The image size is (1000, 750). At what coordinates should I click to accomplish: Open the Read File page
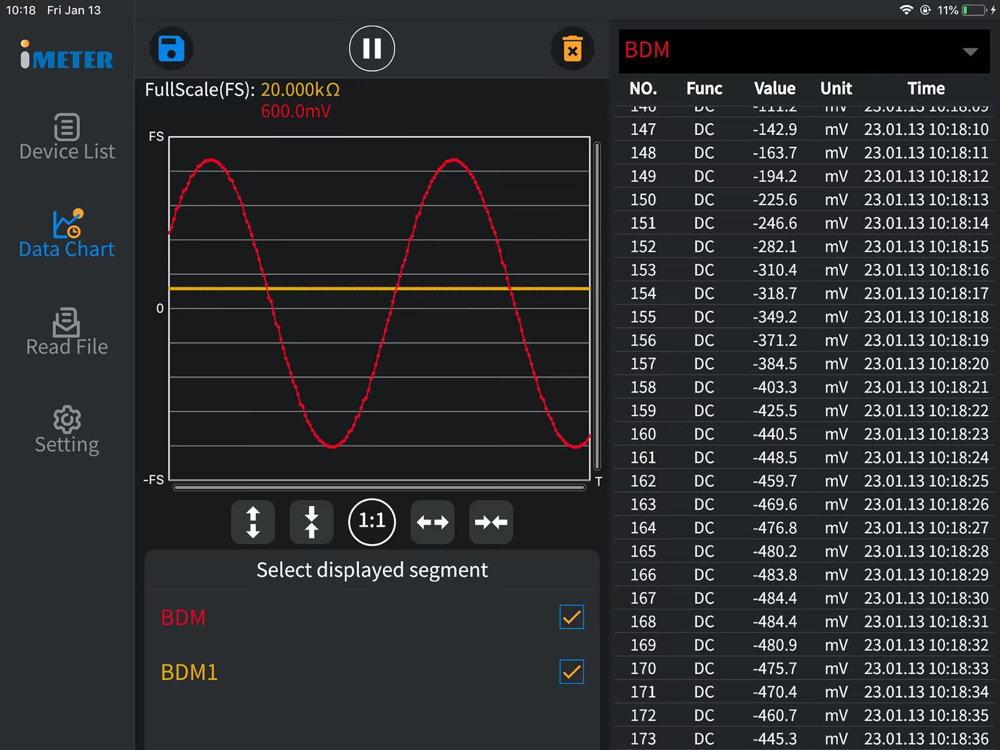67,332
